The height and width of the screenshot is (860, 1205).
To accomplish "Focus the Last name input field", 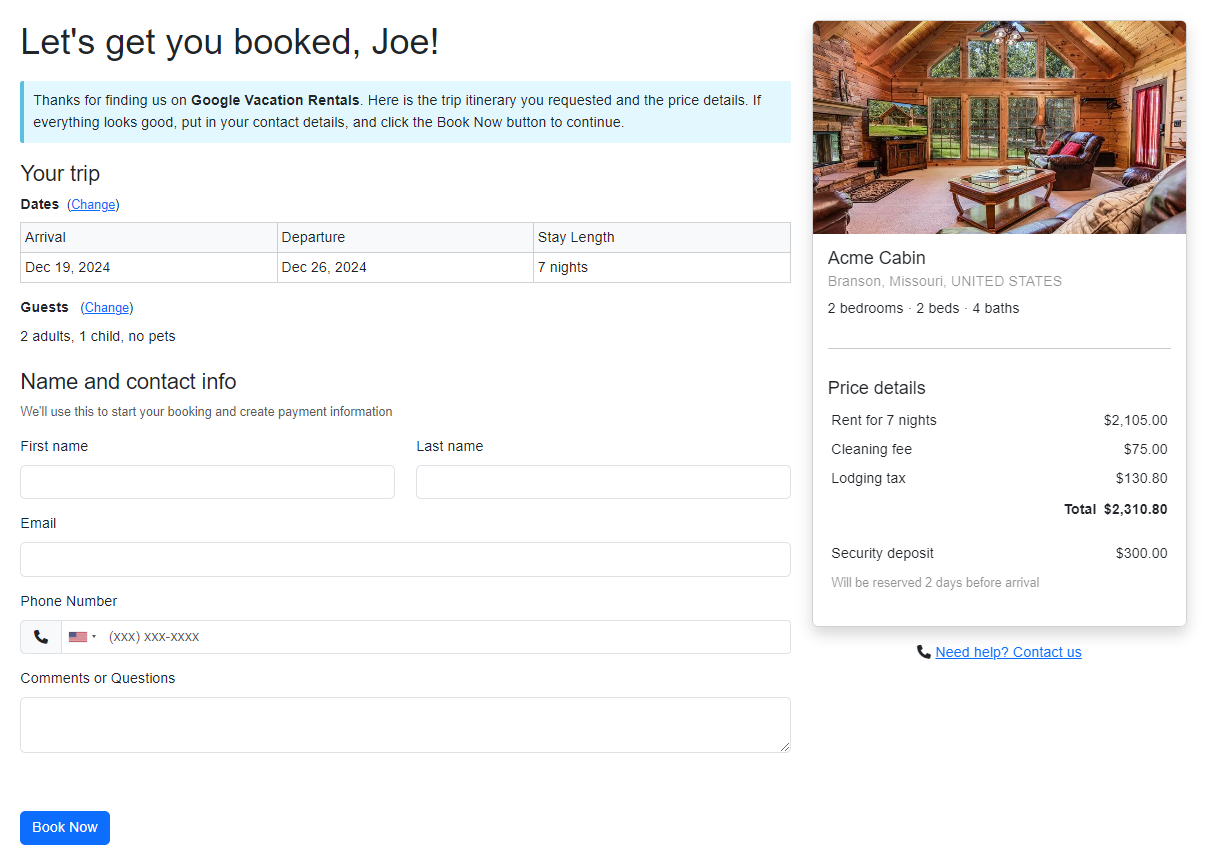I will [603, 482].
